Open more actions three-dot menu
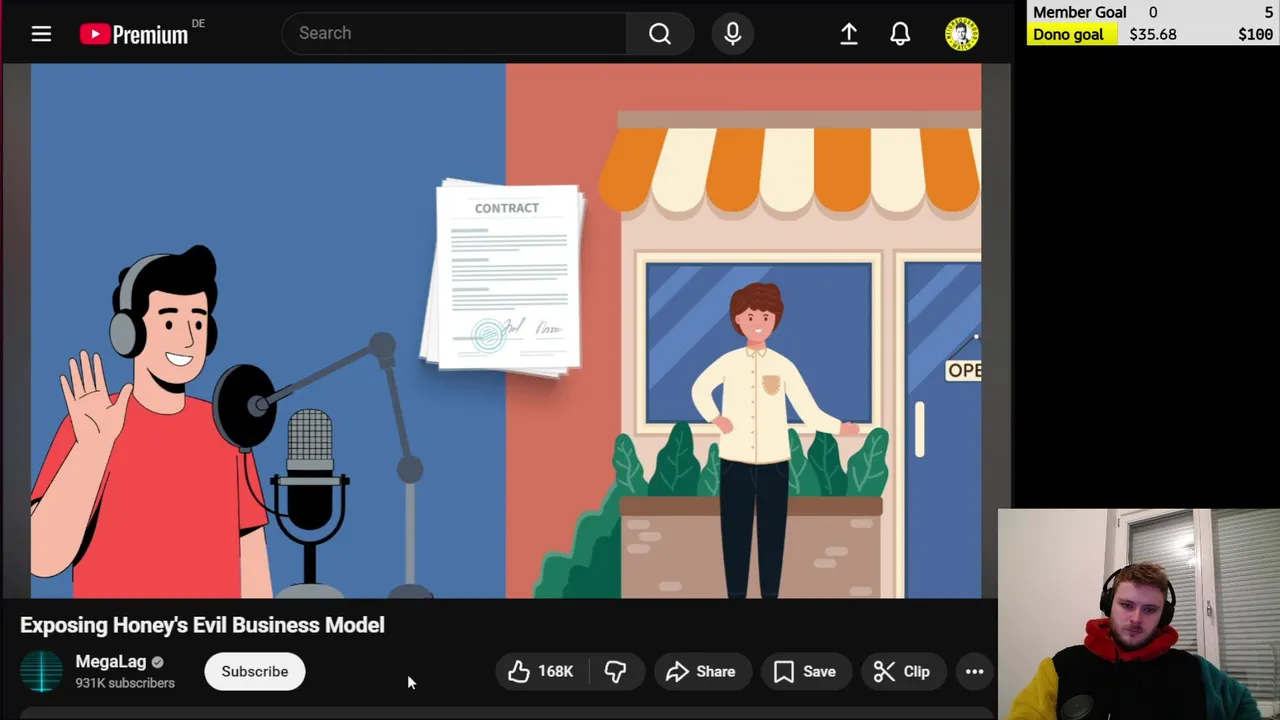This screenshot has width=1280, height=720. [974, 671]
